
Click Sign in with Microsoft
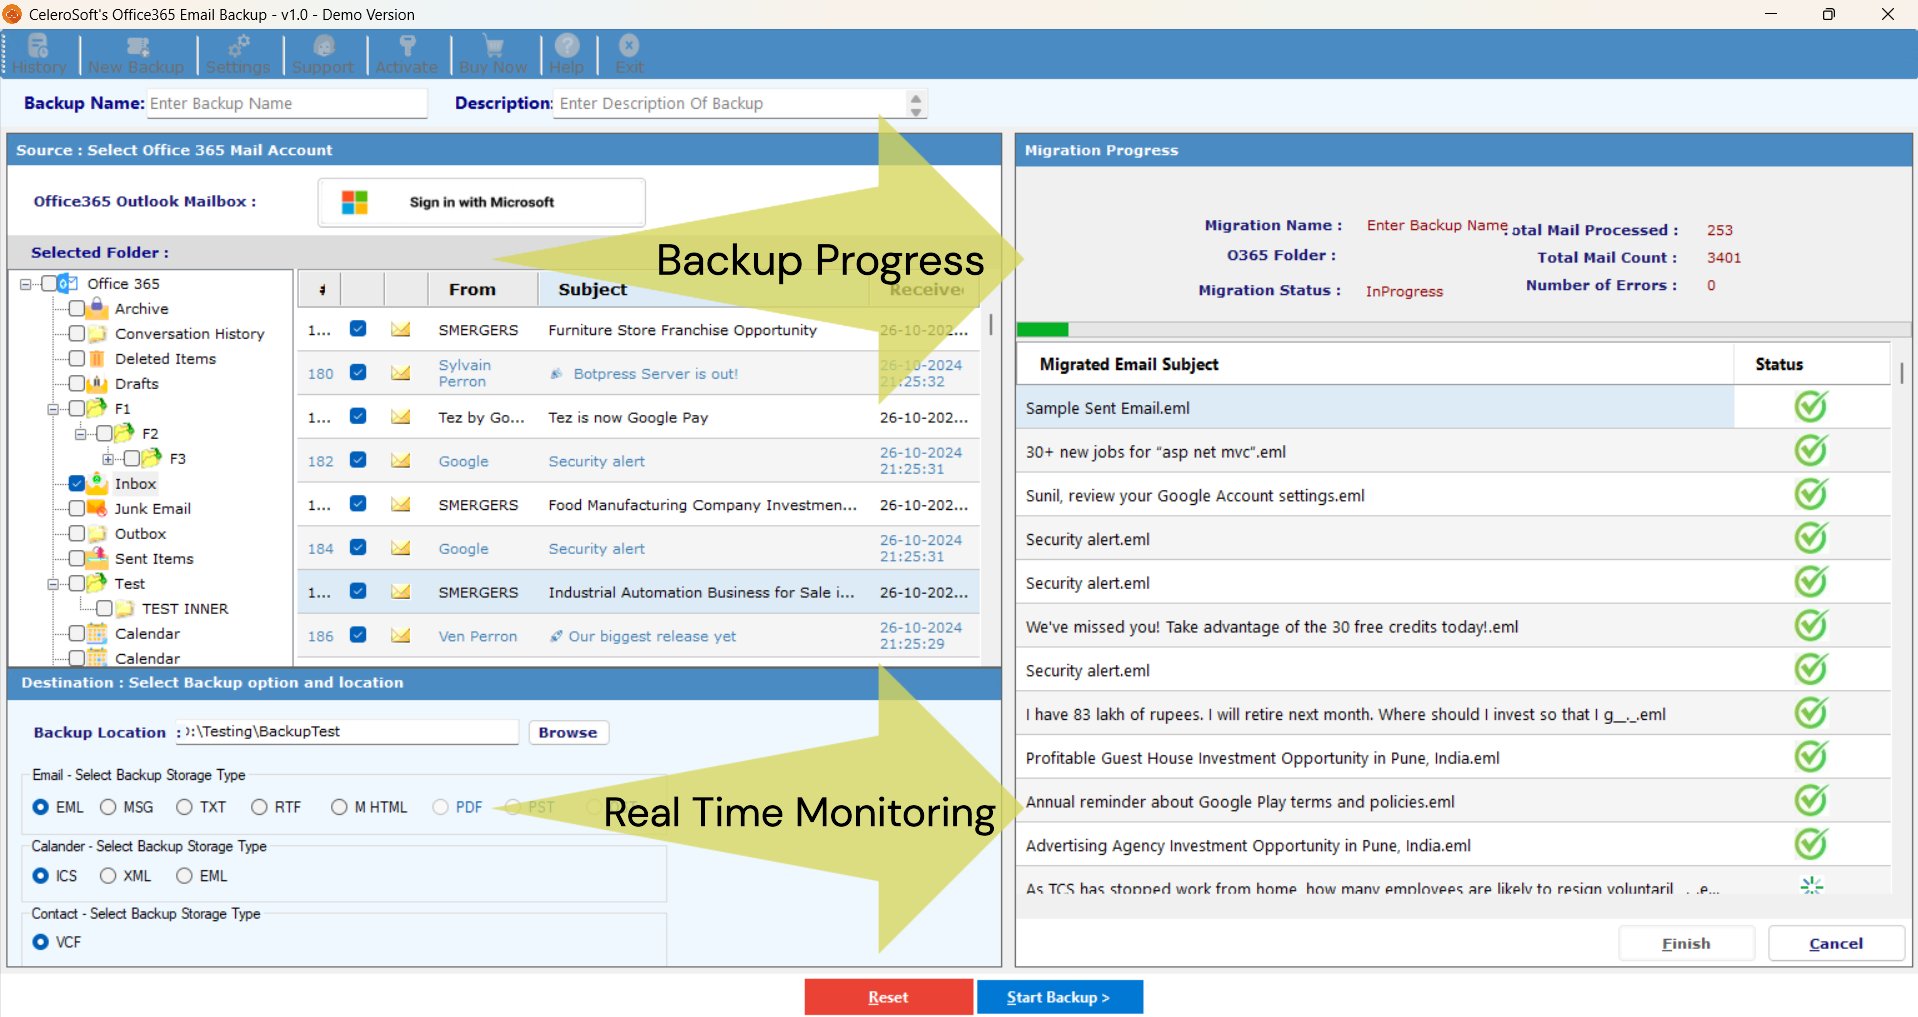[x=481, y=201]
